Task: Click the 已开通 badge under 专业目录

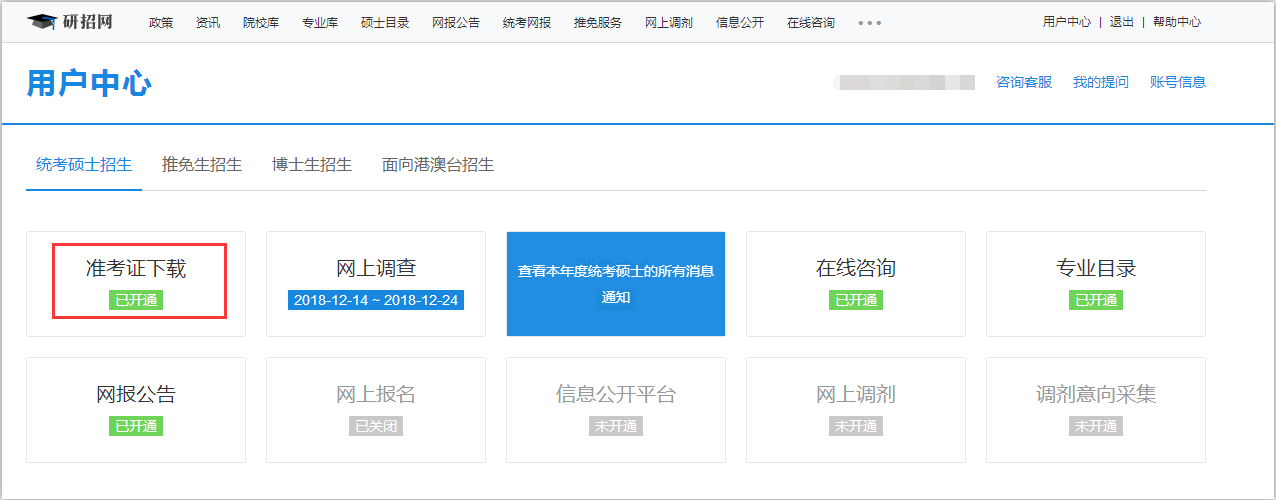Action: click(x=1096, y=300)
